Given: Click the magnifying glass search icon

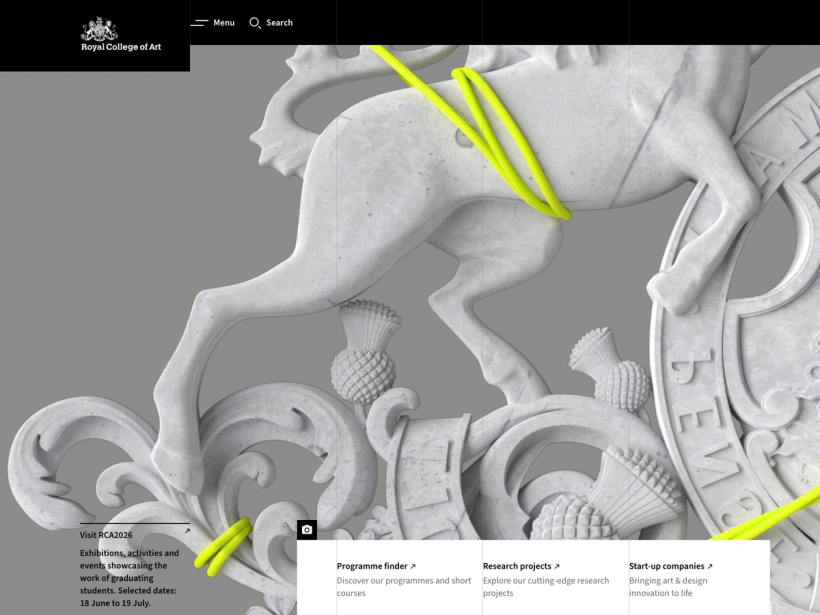Looking at the screenshot, I should click(x=255, y=23).
